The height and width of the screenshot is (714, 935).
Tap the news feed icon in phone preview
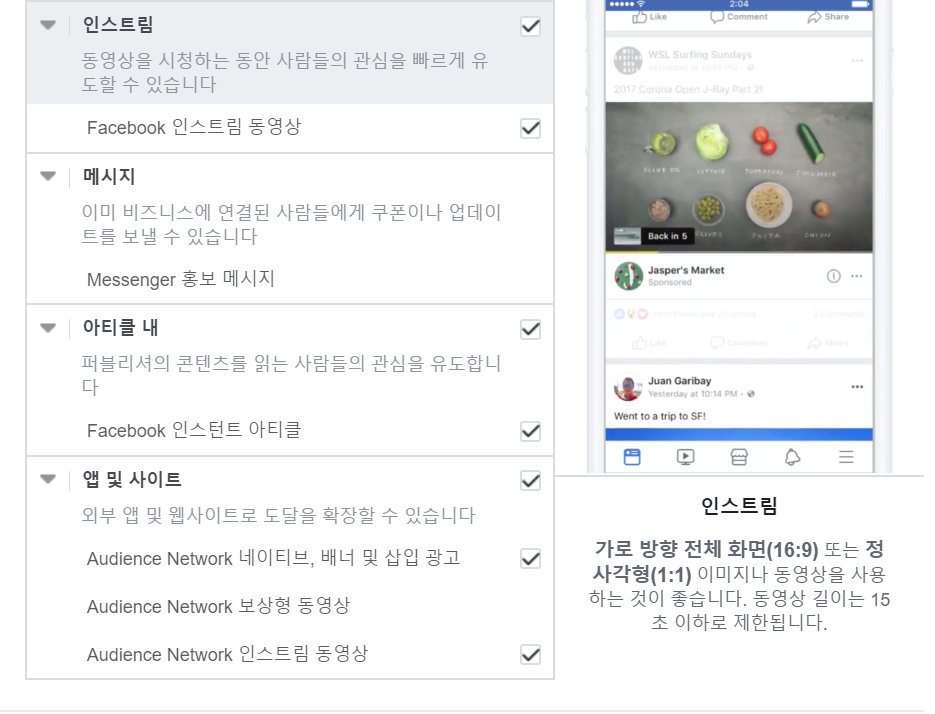pos(631,458)
